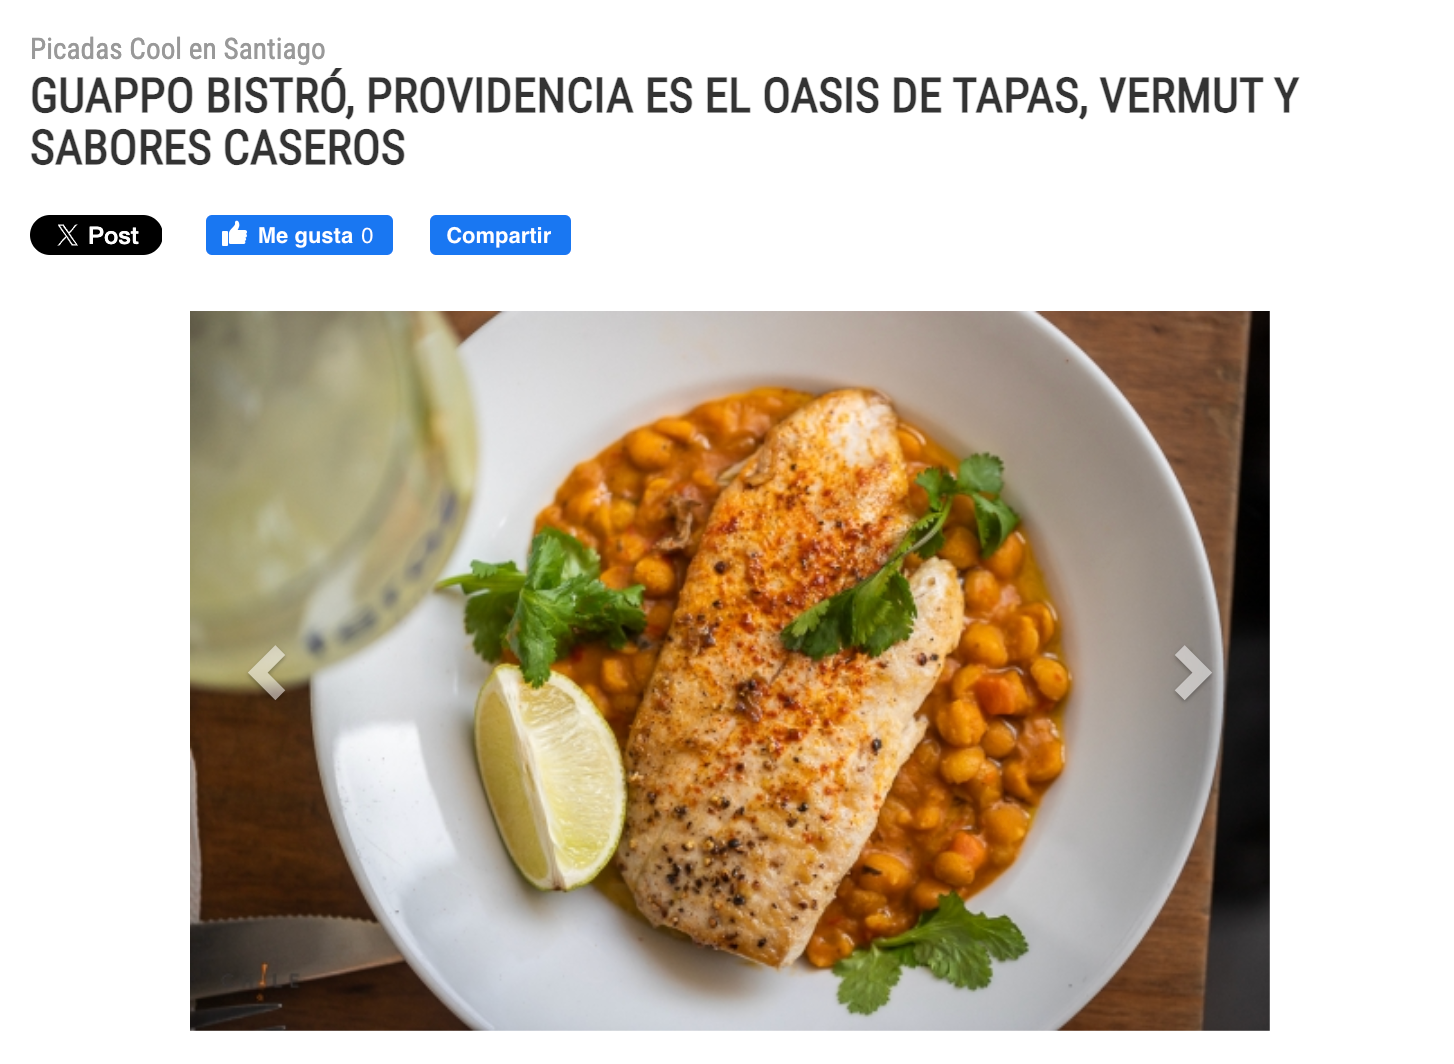Click the X logo in Post button
The height and width of the screenshot is (1064, 1454).
click(67, 236)
